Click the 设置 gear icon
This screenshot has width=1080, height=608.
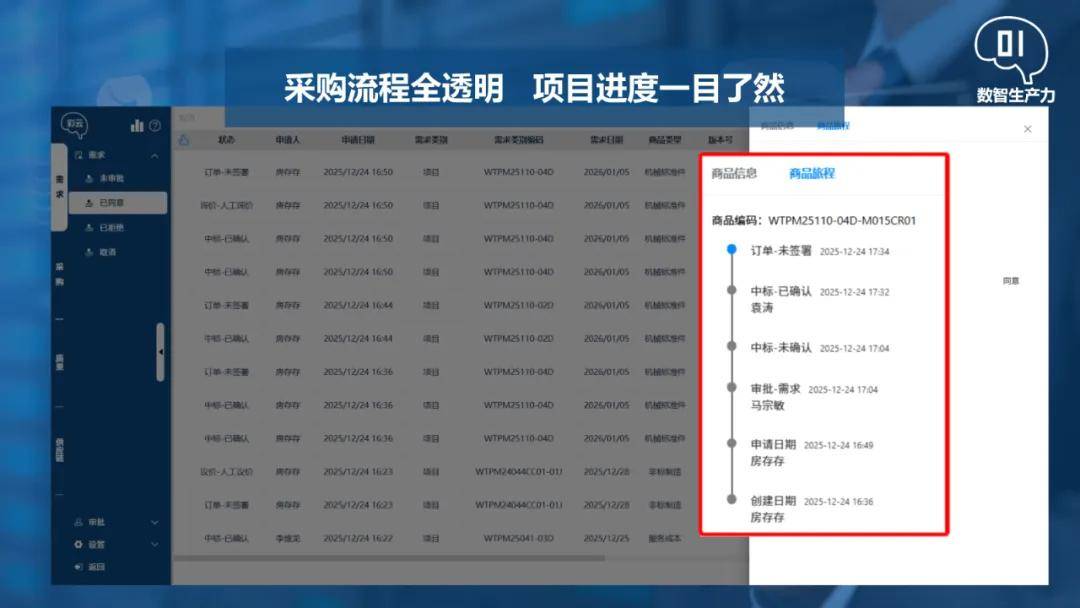coord(79,545)
